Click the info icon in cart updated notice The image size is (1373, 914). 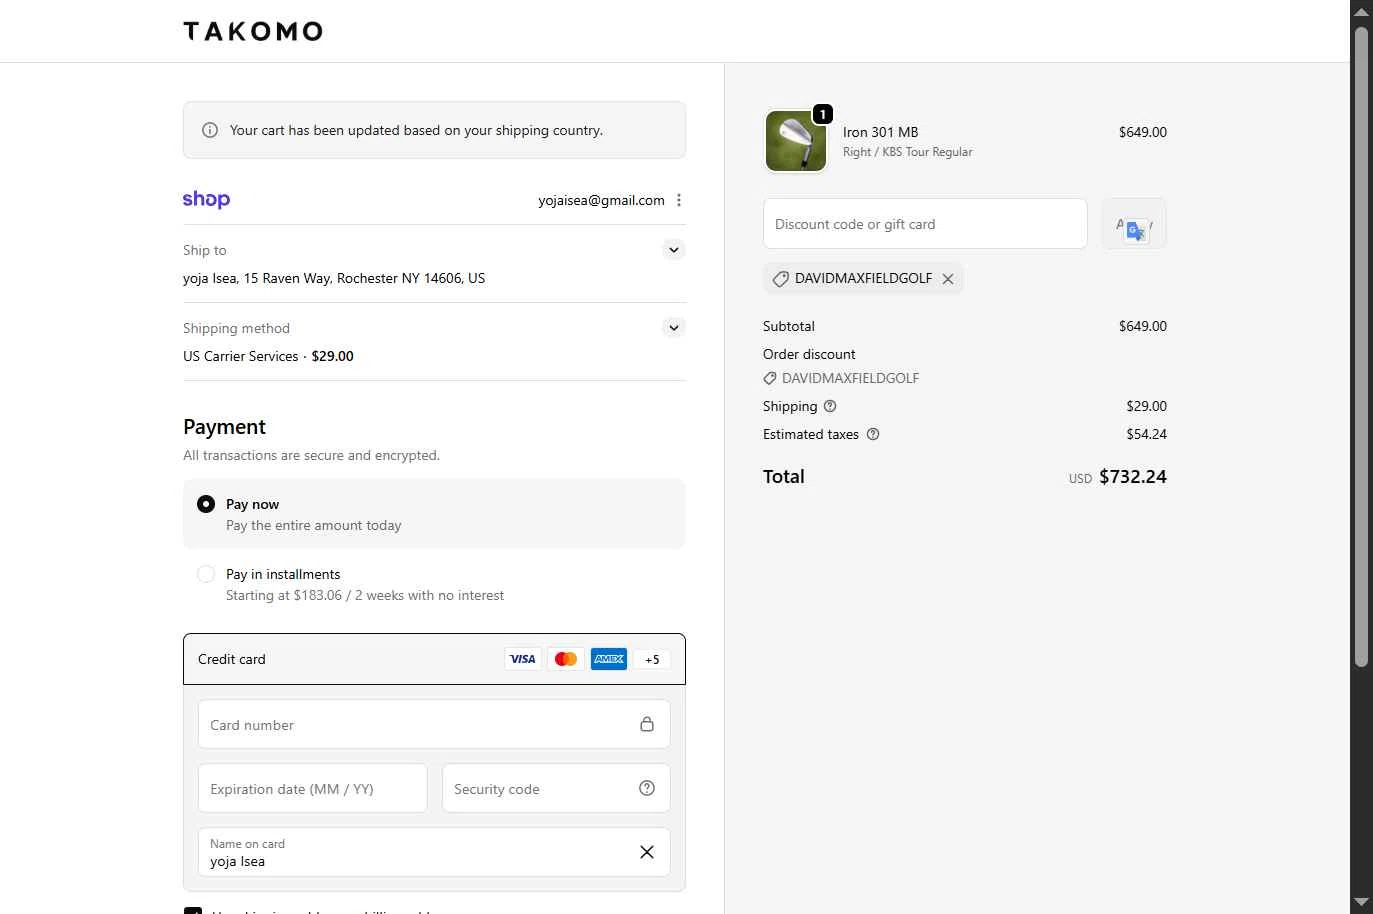pos(210,130)
